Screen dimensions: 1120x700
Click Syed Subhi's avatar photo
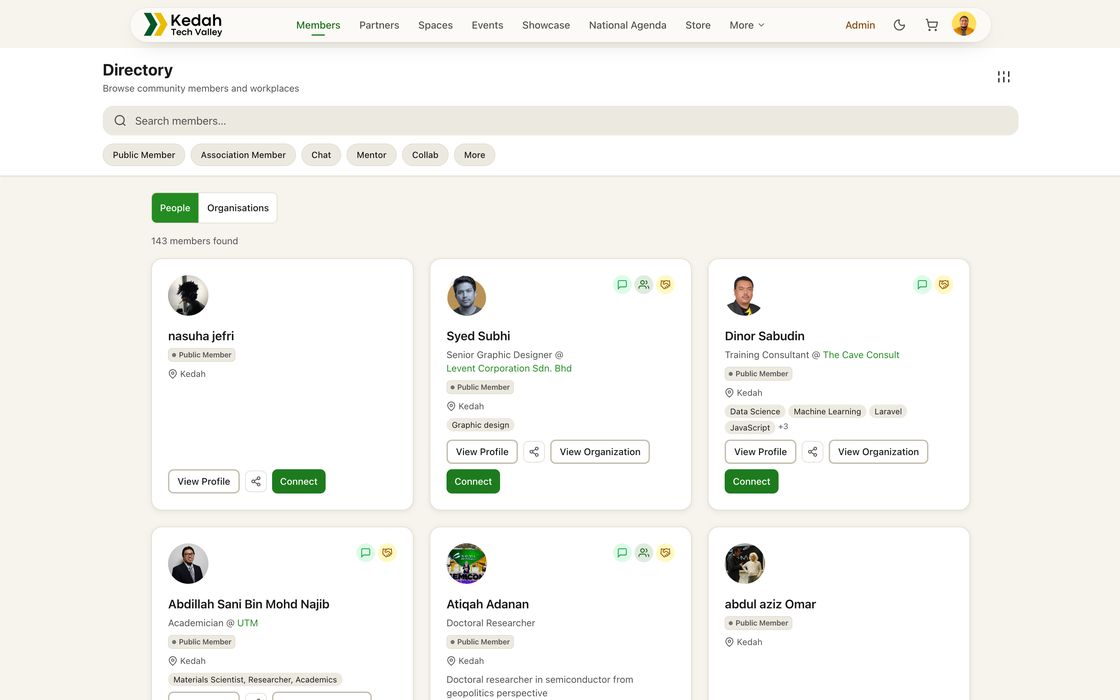point(466,296)
